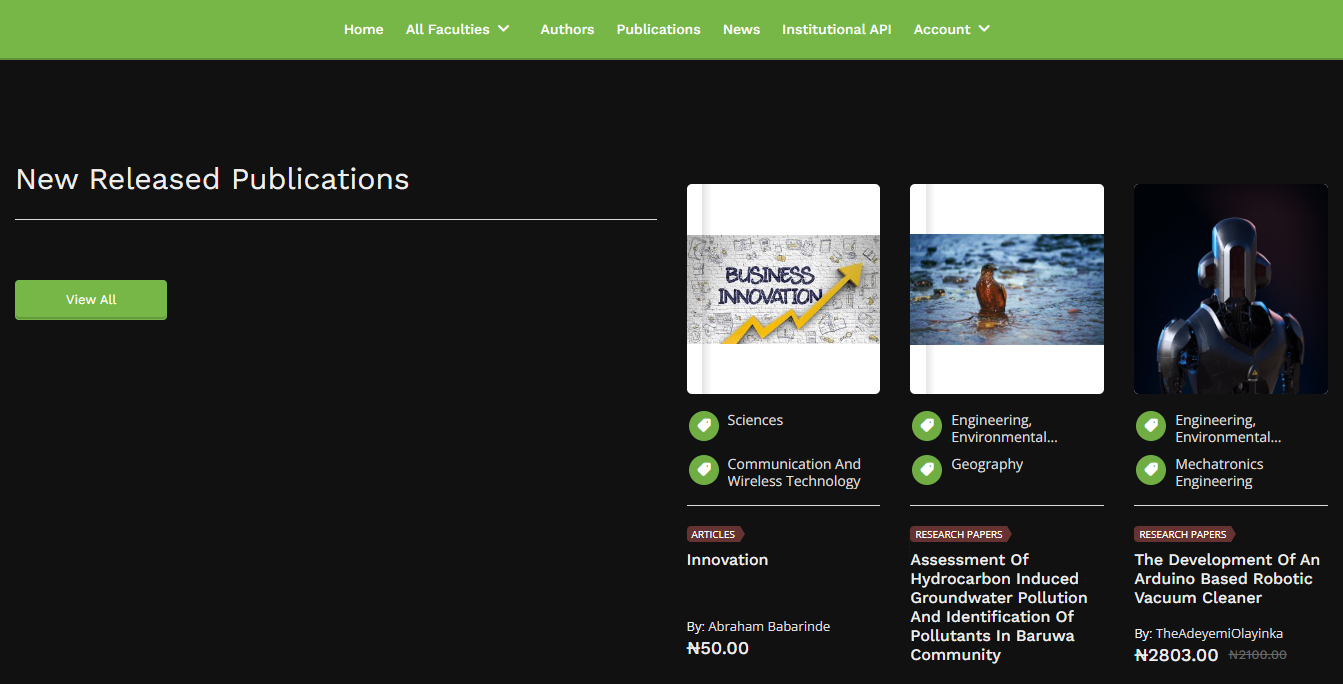Expand the Account dropdown chevron

[984, 29]
